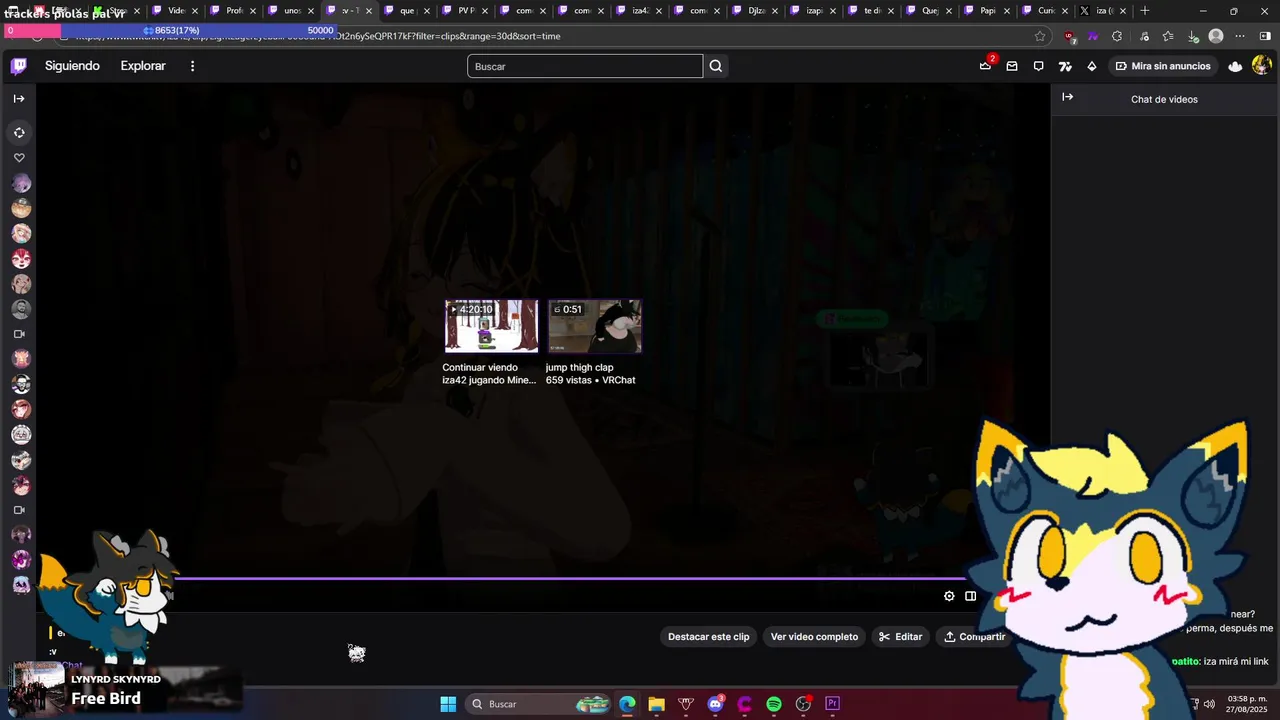This screenshot has height=720, width=1280.
Task: Open the 4:20:10 Minecraft video thumbnail
Action: tap(491, 326)
